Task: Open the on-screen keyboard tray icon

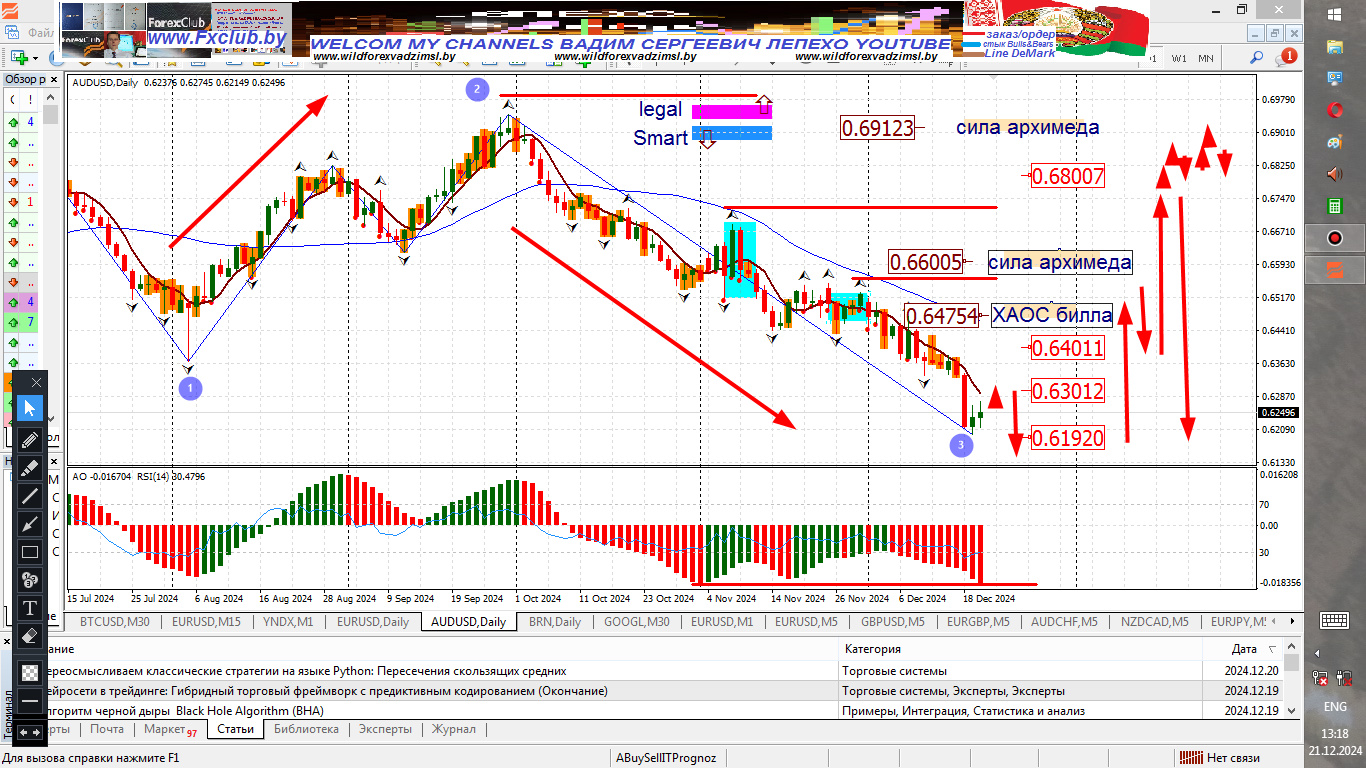Action: pyautogui.click(x=1335, y=620)
